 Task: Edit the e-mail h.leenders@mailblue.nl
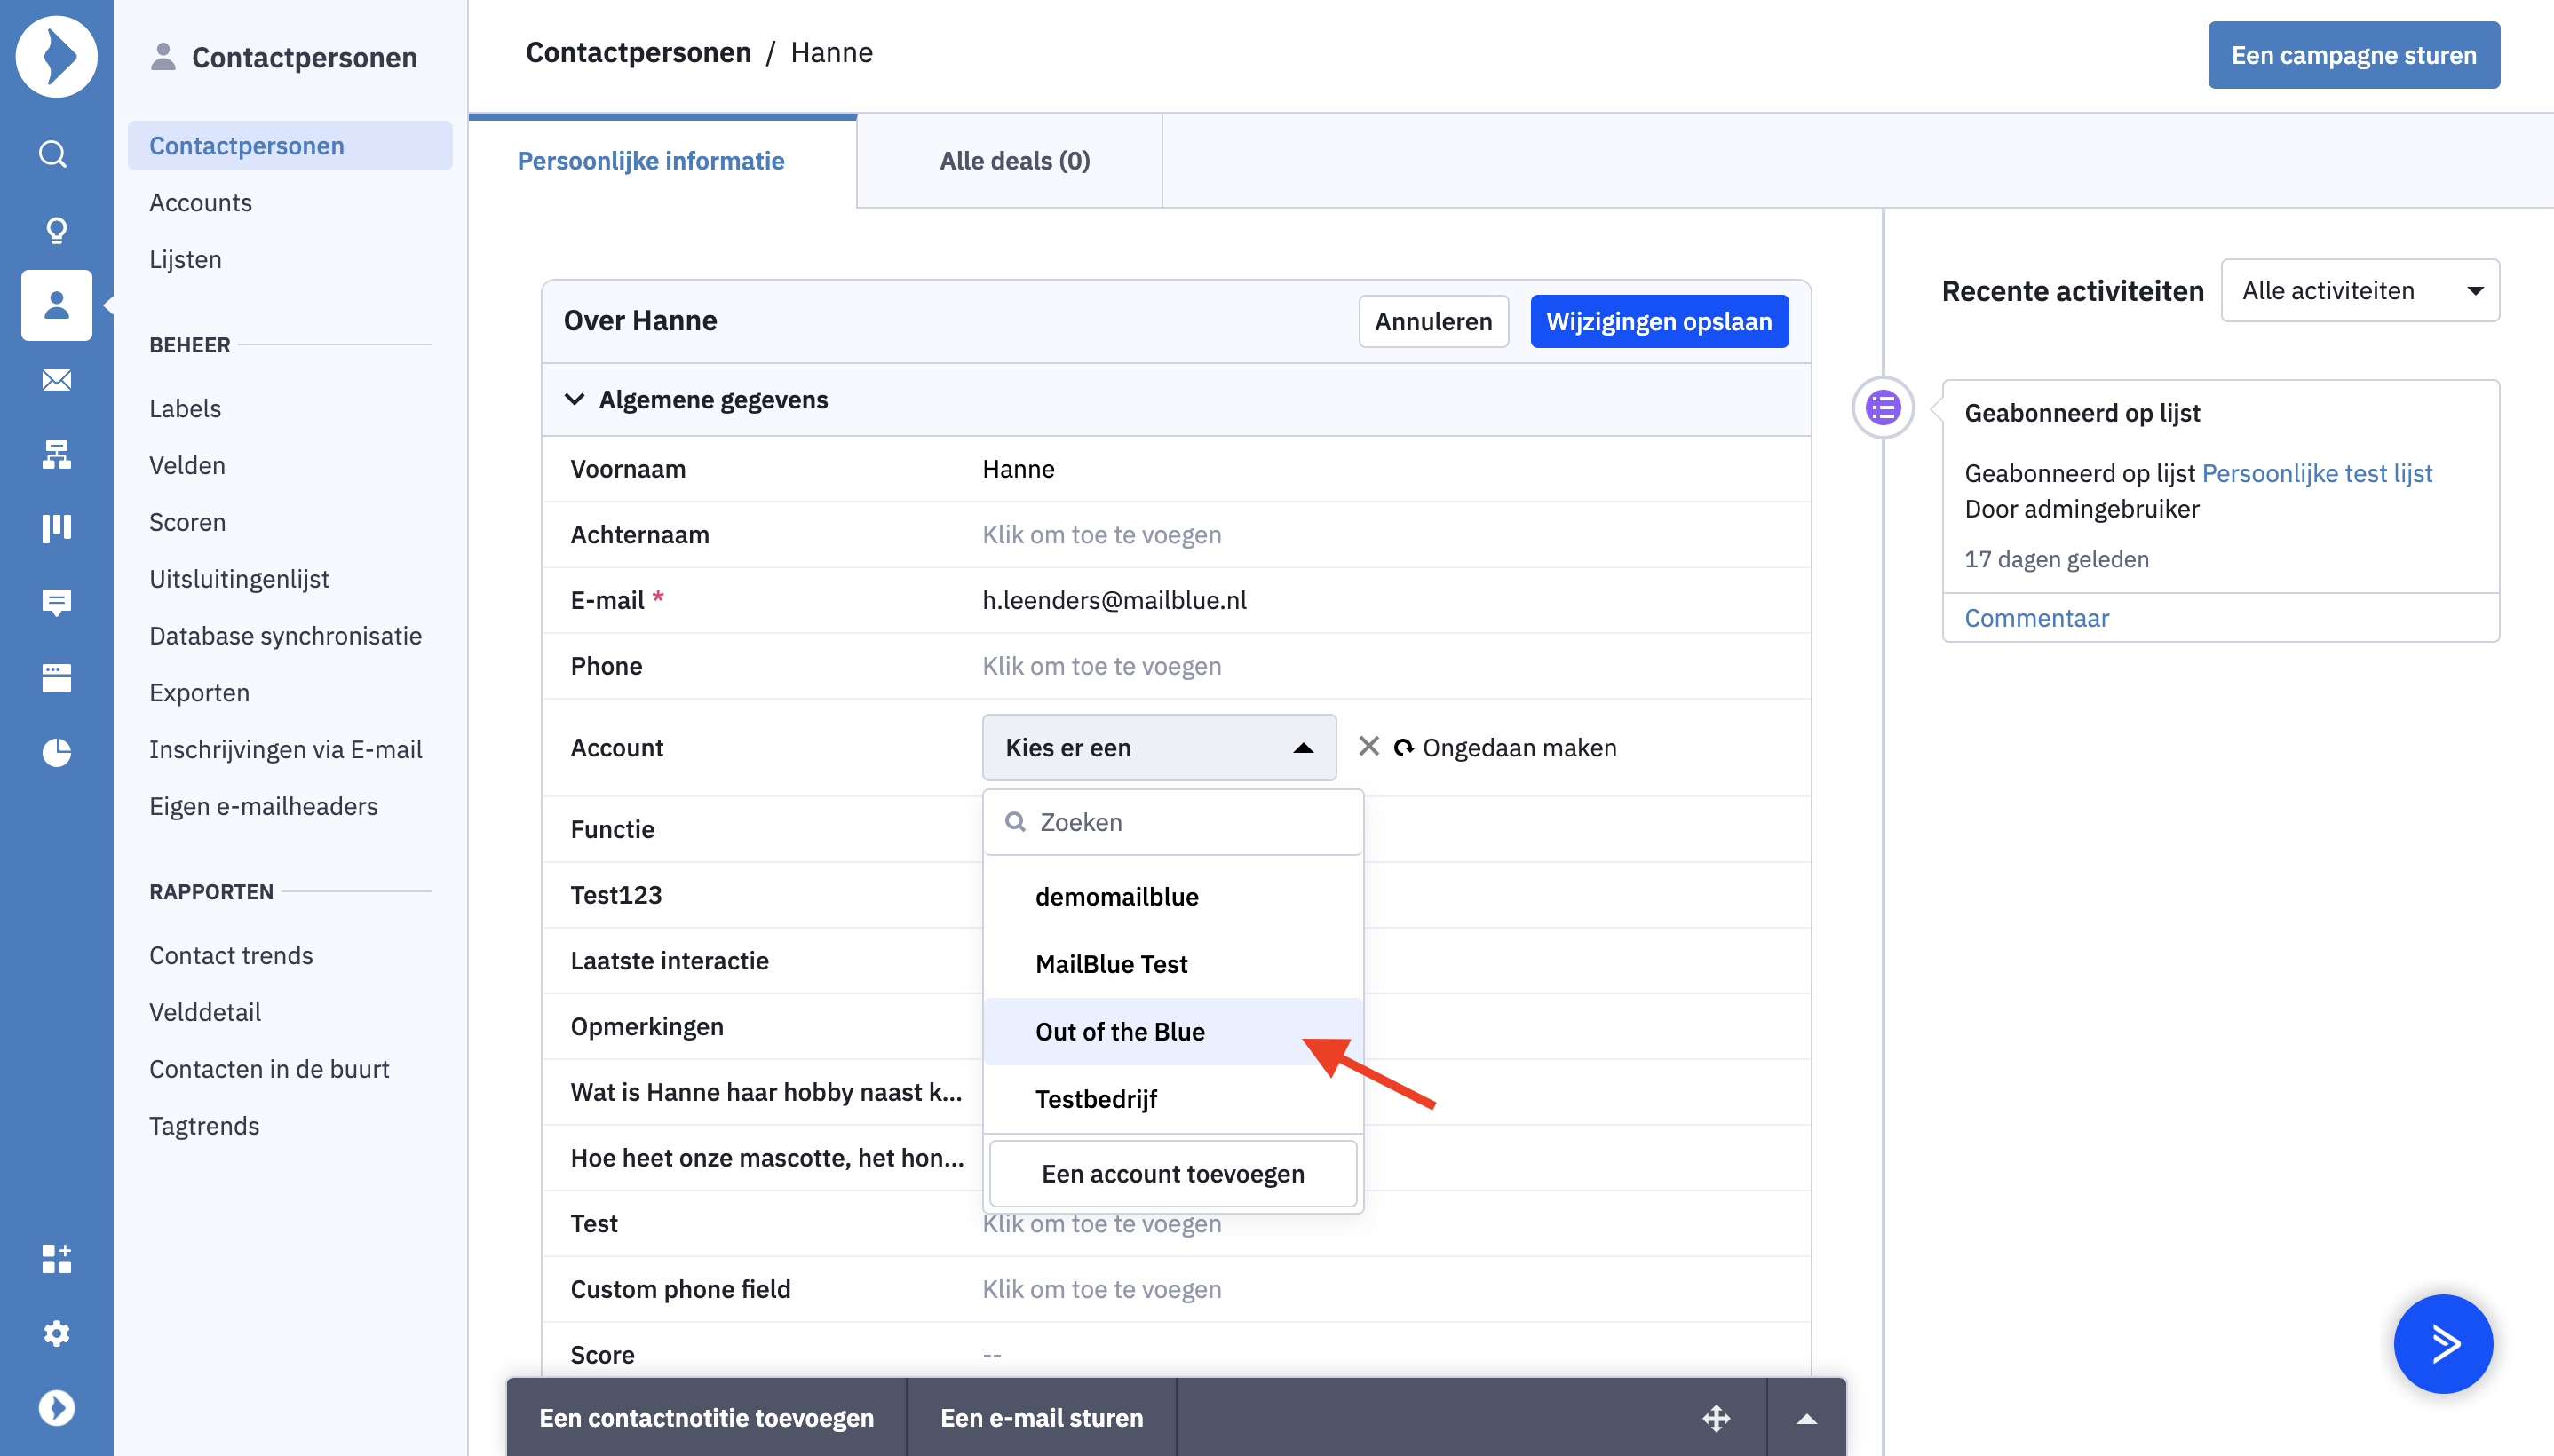(x=1114, y=600)
